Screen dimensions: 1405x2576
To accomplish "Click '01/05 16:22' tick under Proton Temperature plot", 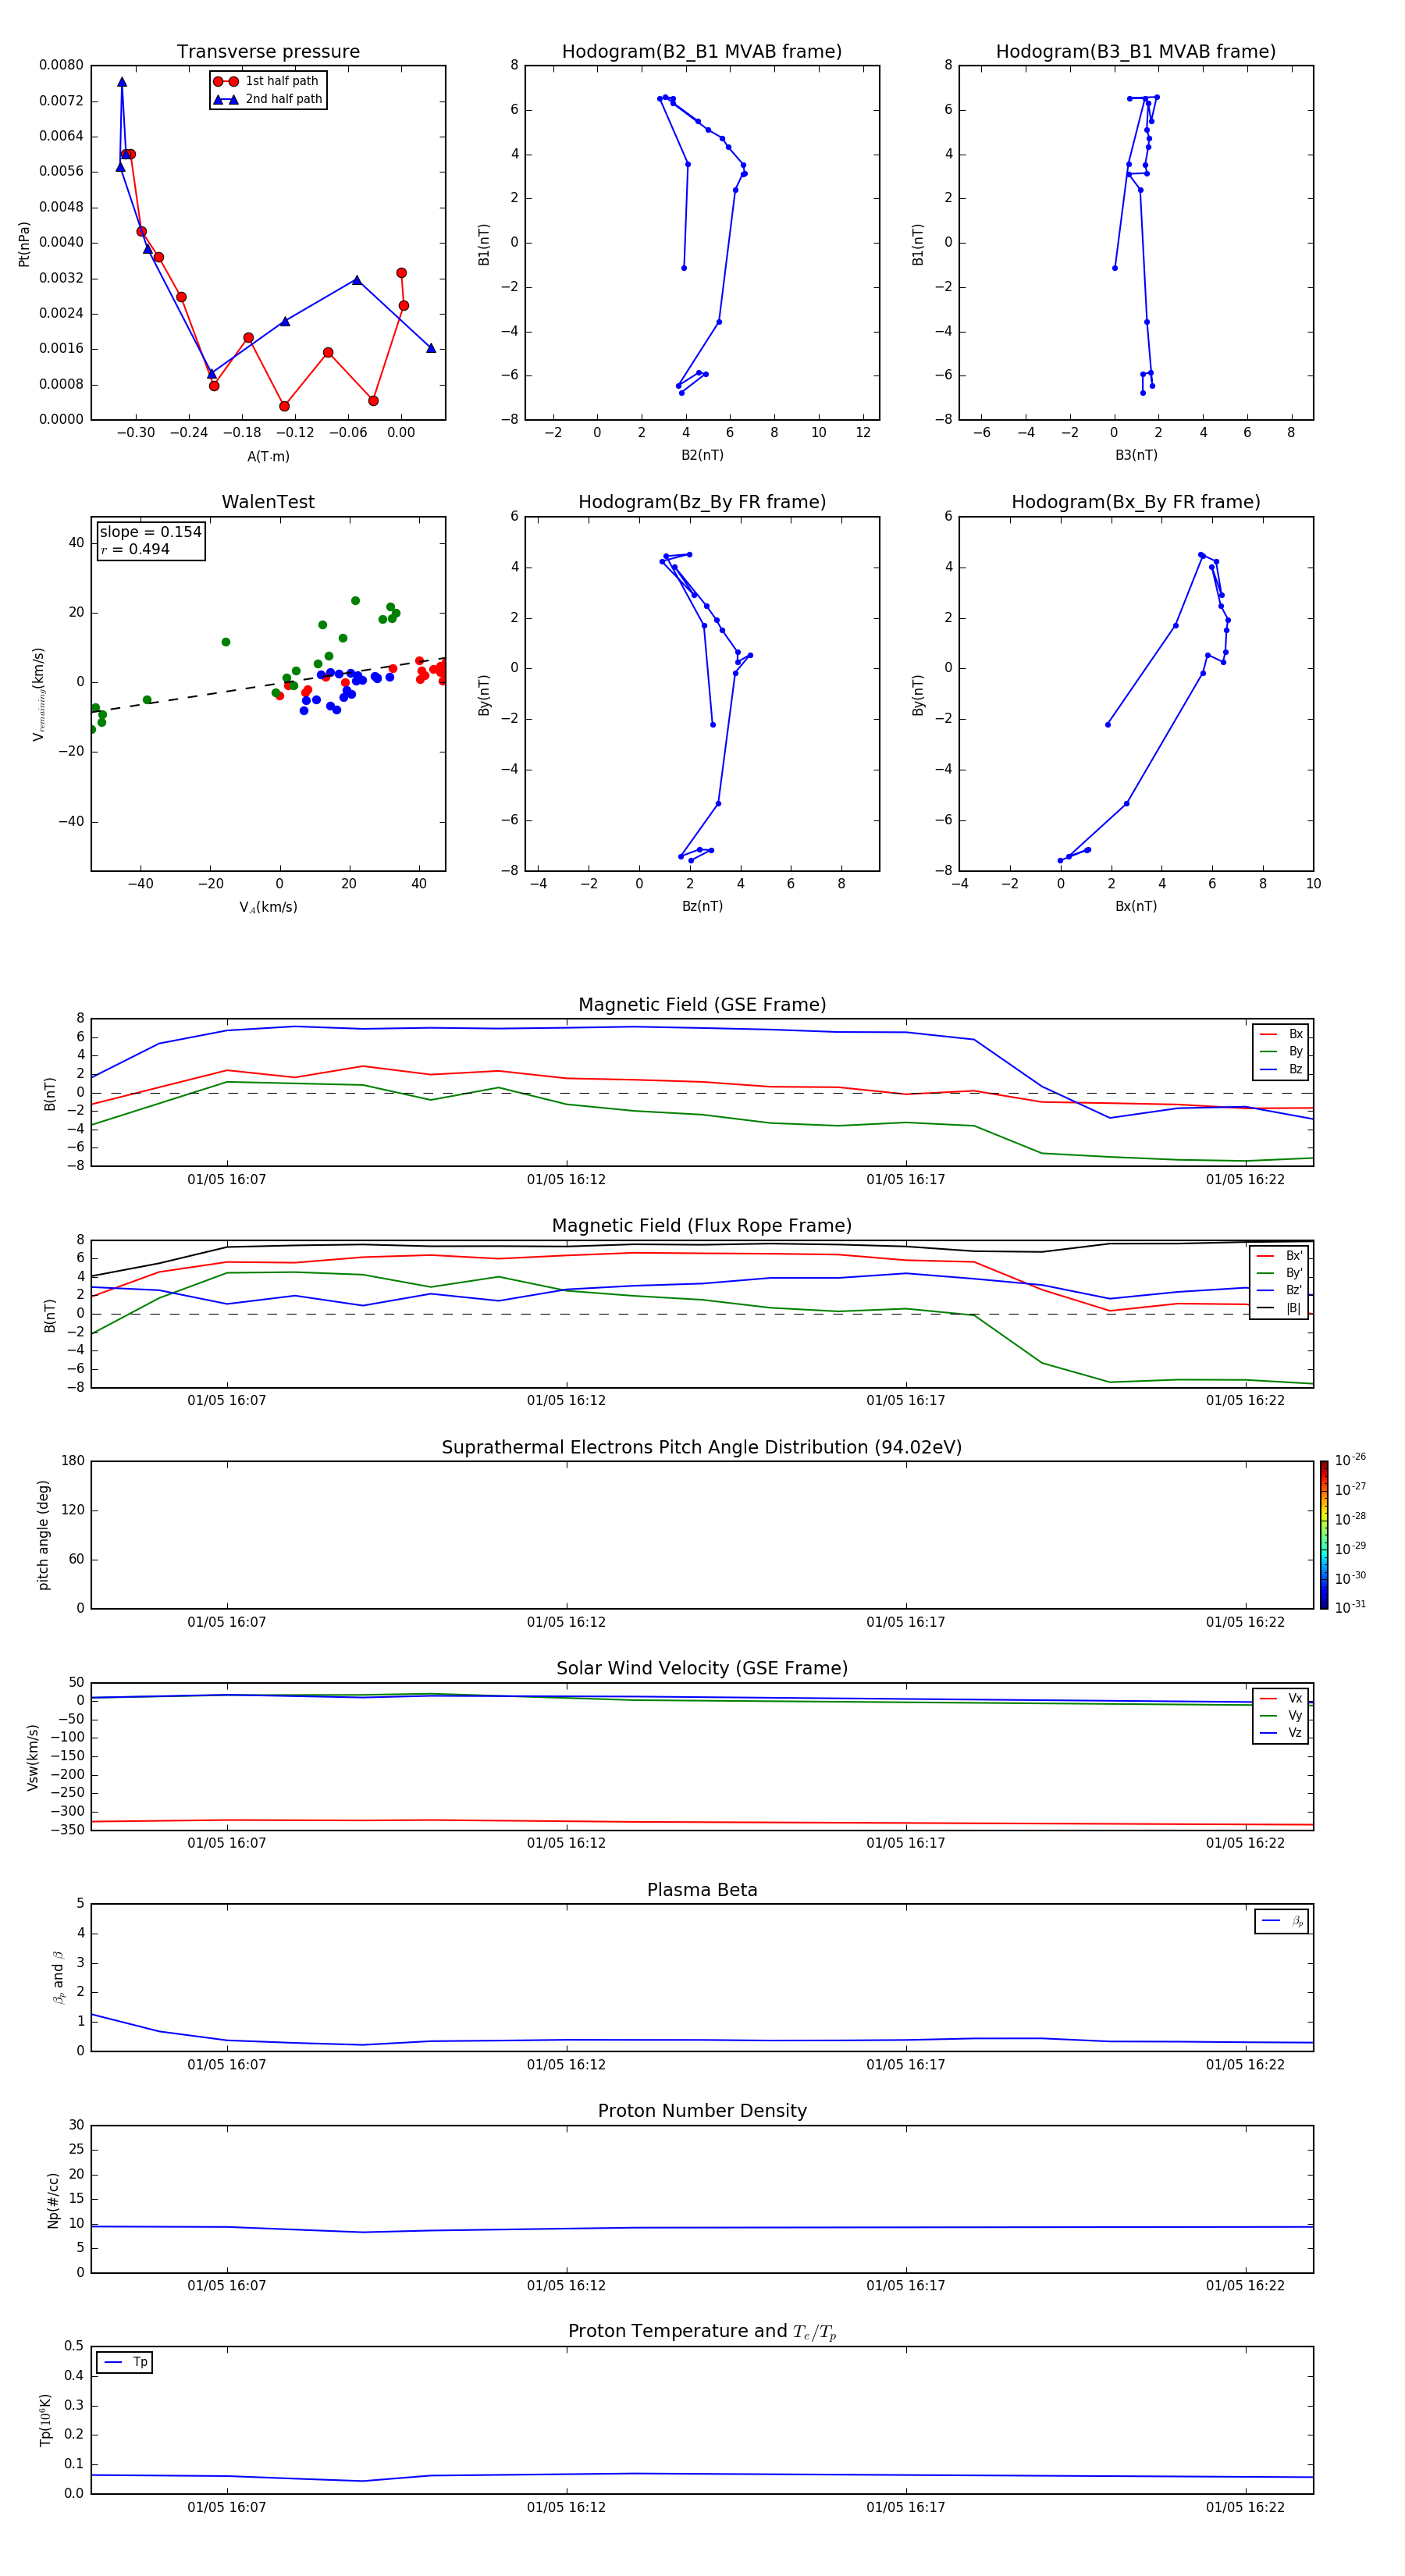I will tap(1245, 2507).
